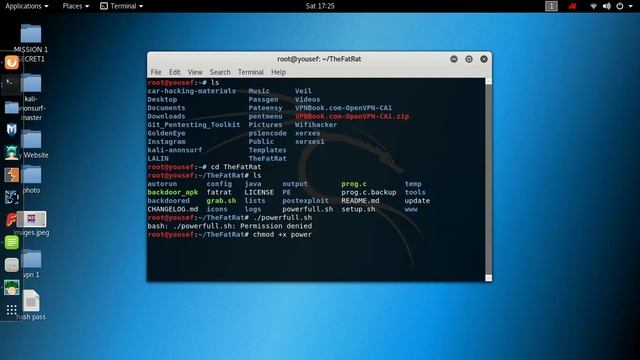Click the title 'root@yousef: ~/TheFatRat'
Image resolution: width=640 pixels, height=360 pixels.
(x=319, y=59)
